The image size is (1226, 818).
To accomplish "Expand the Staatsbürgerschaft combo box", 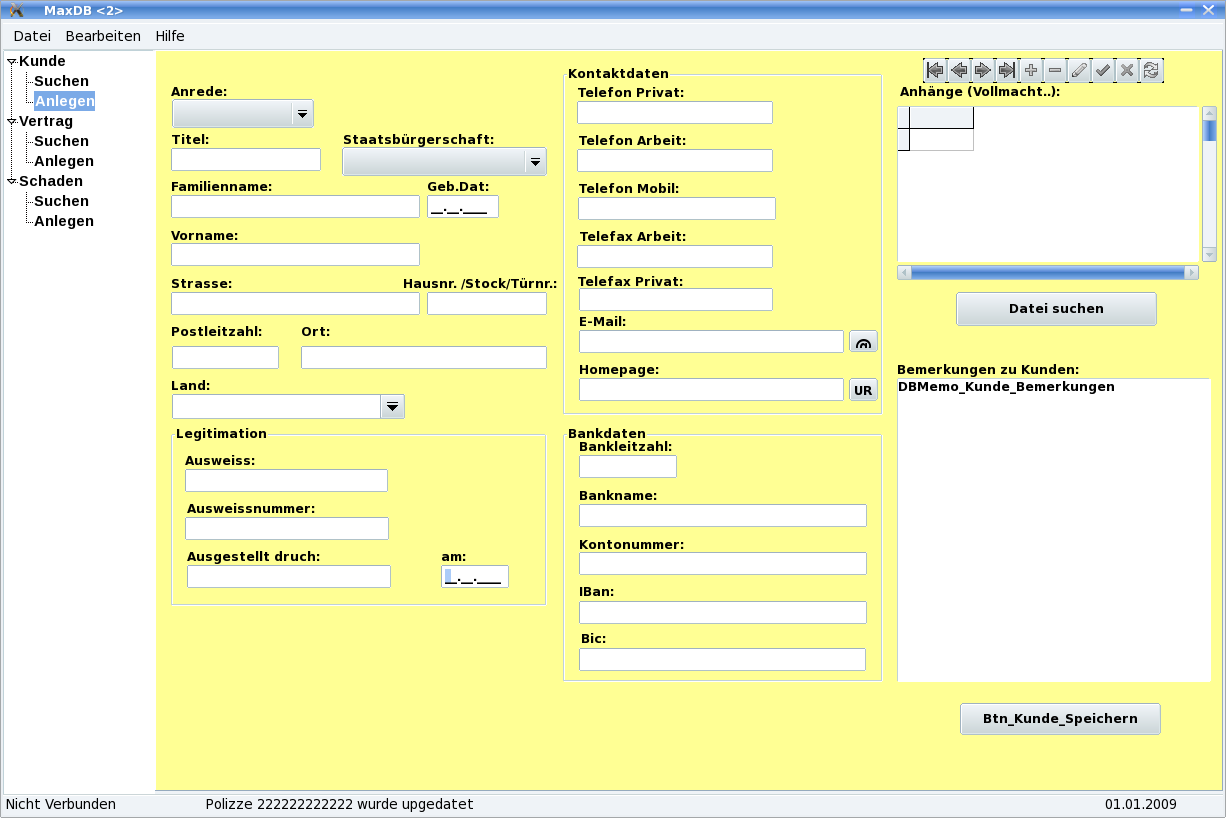I will [535, 162].
